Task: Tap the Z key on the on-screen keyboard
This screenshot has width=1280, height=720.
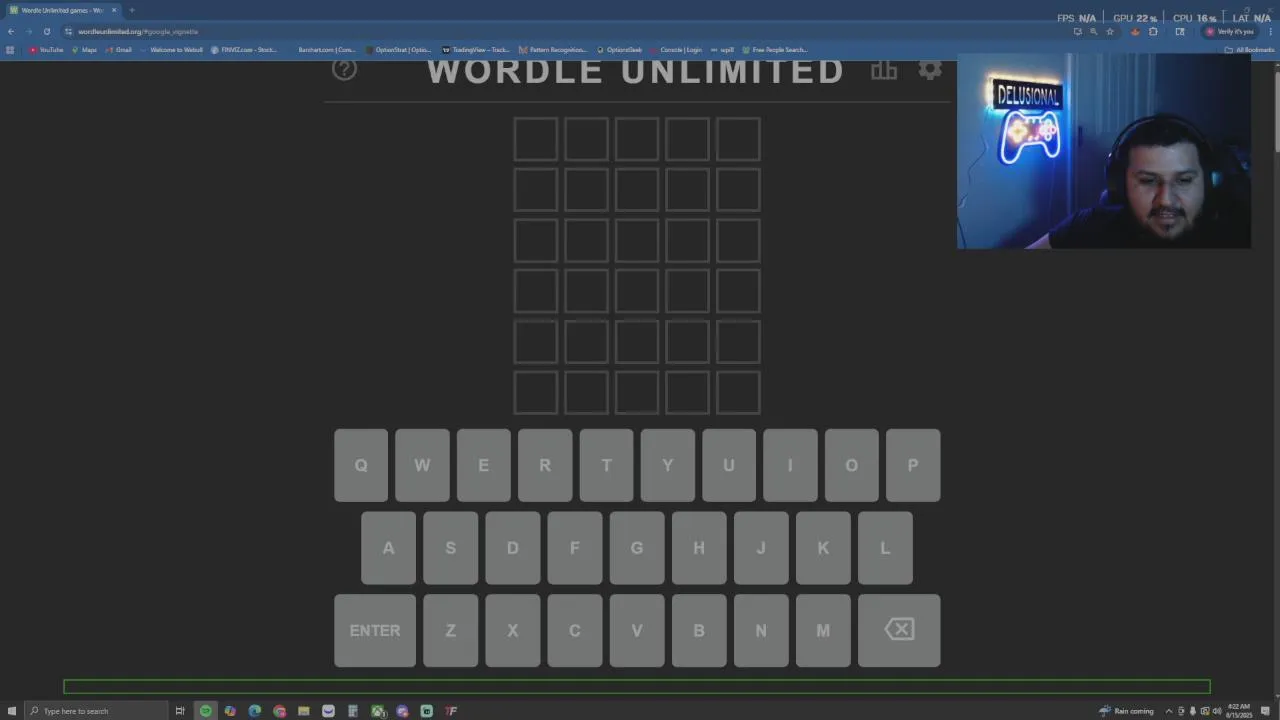Action: pyautogui.click(x=450, y=630)
